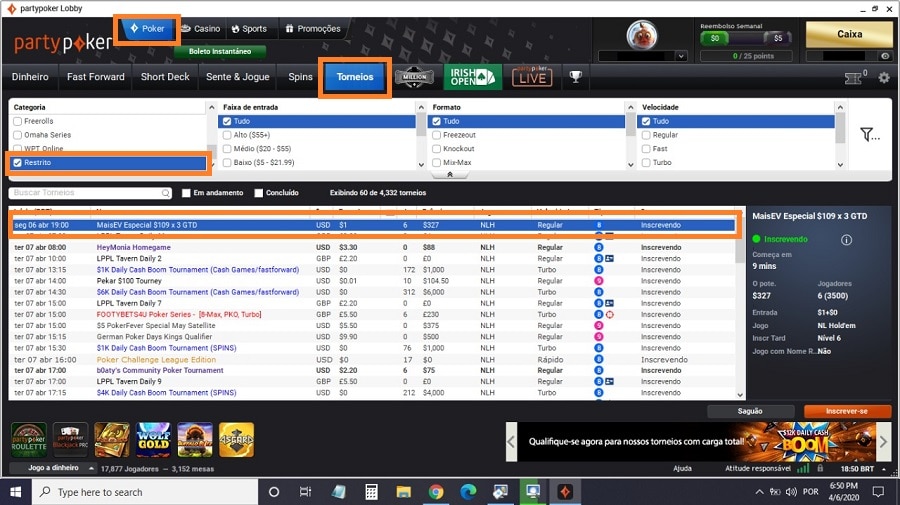Click the search magnifier icon

click(165, 193)
